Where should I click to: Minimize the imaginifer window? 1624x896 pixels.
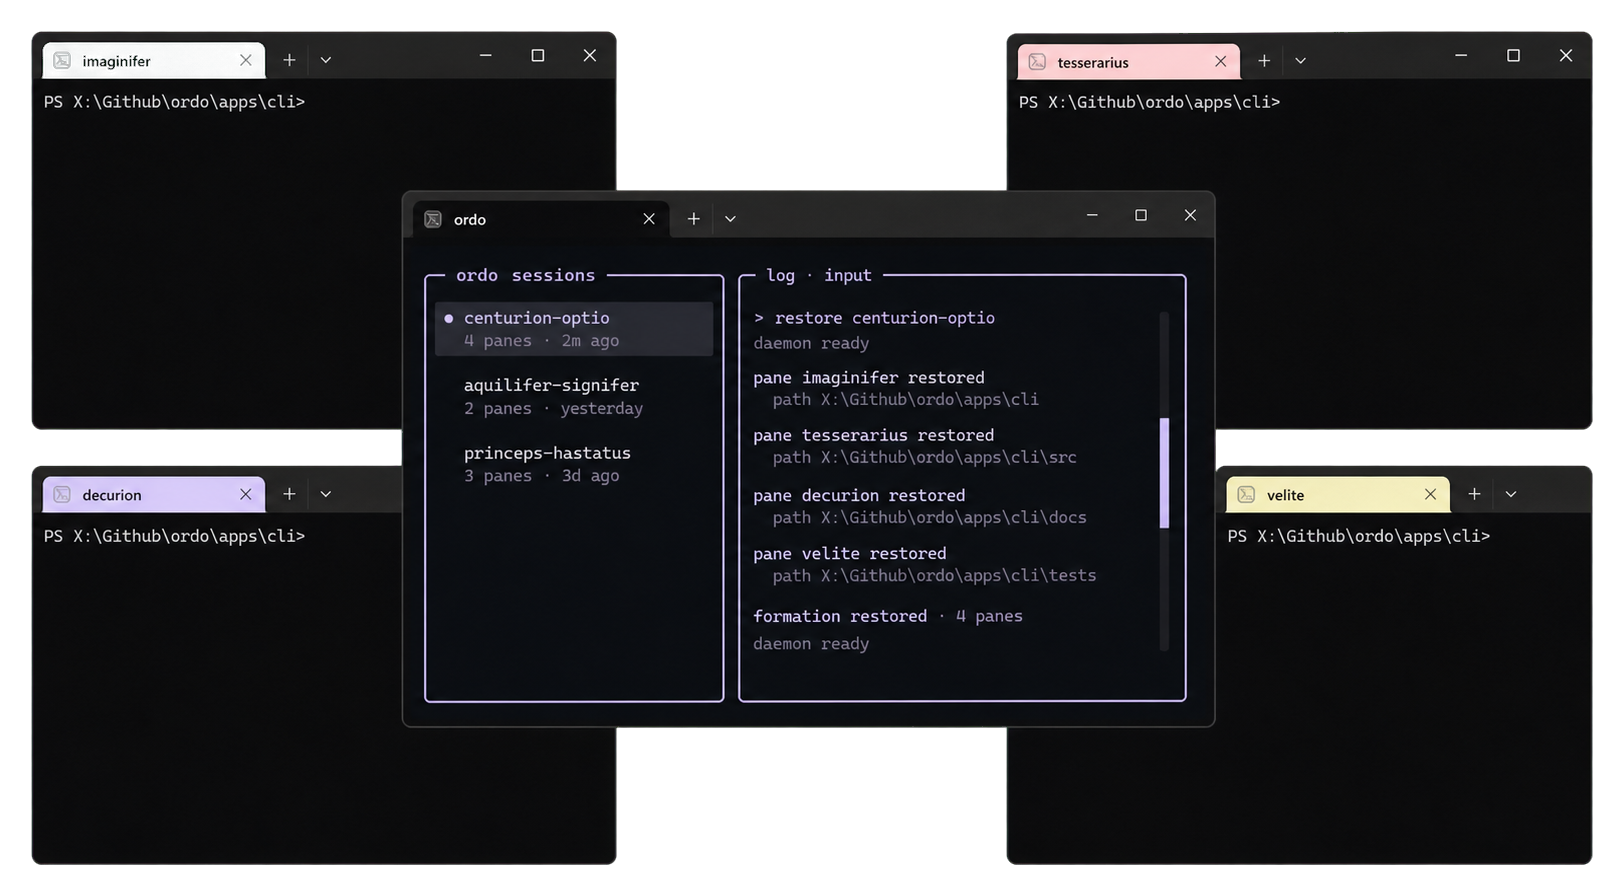click(486, 55)
